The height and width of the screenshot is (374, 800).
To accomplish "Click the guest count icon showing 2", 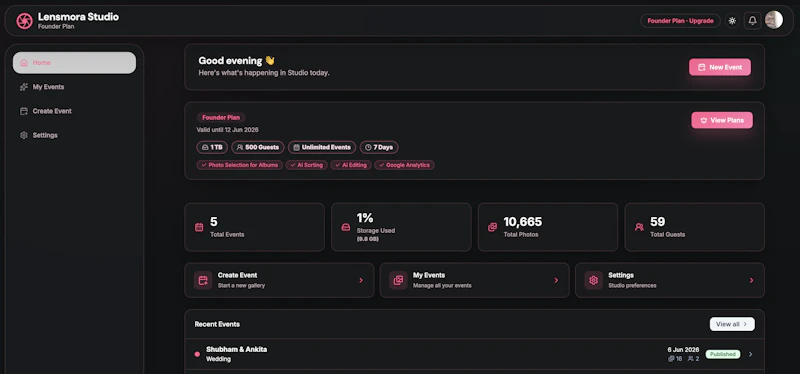I will pyautogui.click(x=691, y=359).
